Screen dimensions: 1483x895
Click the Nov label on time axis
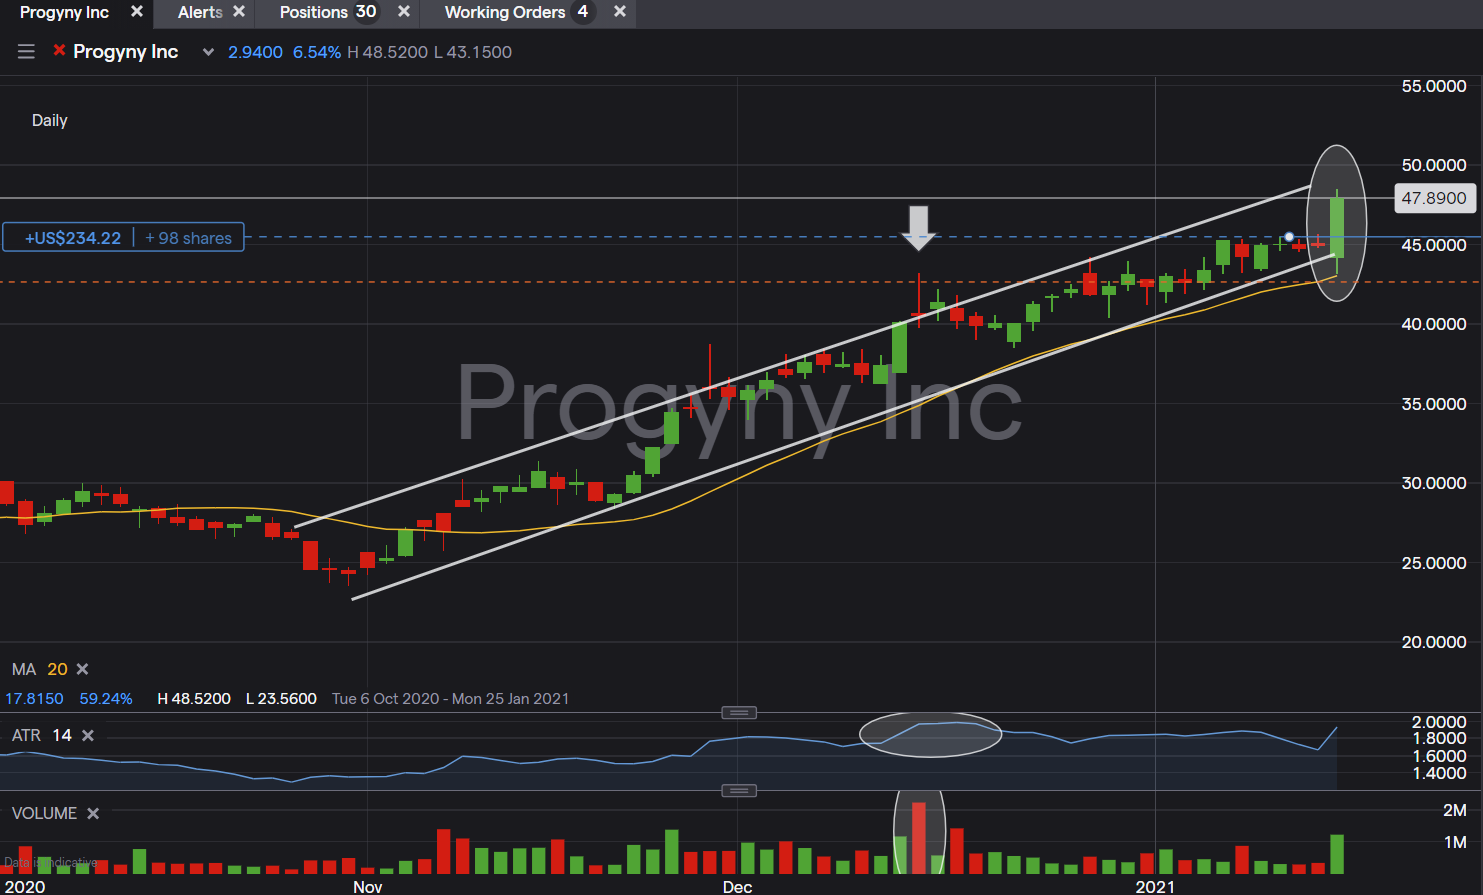367,886
